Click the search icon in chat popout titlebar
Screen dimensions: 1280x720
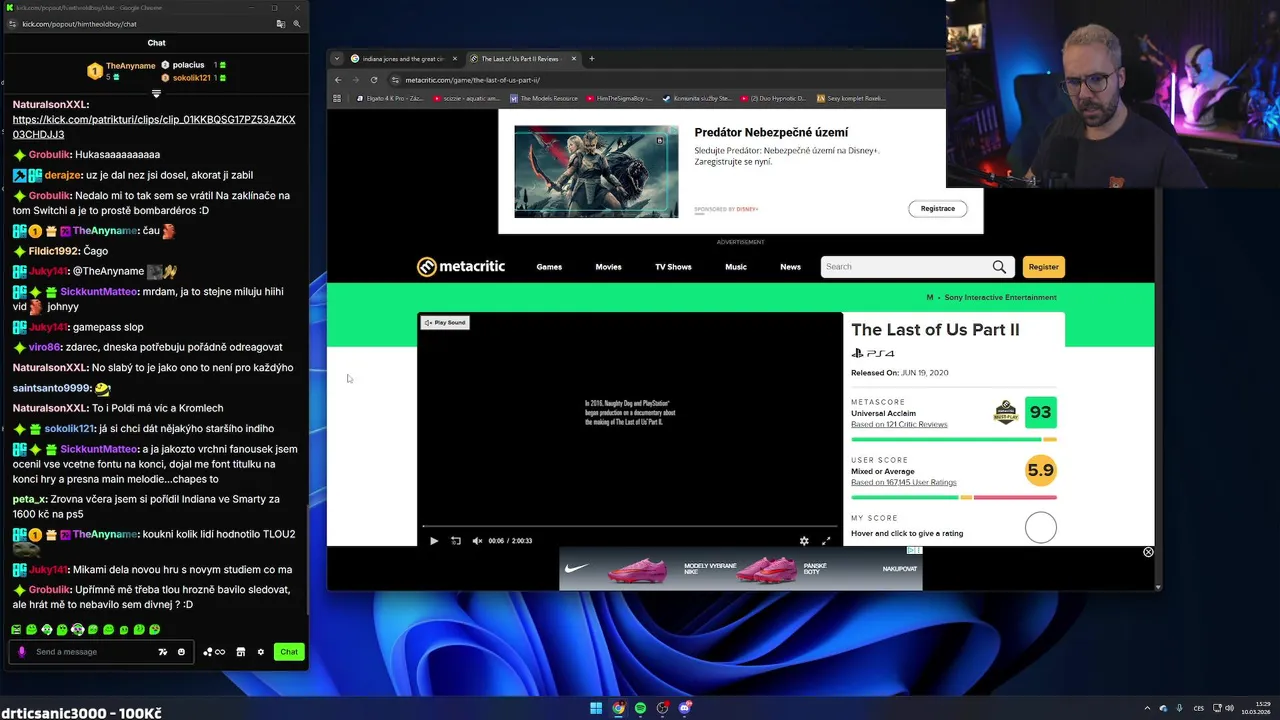tap(297, 24)
